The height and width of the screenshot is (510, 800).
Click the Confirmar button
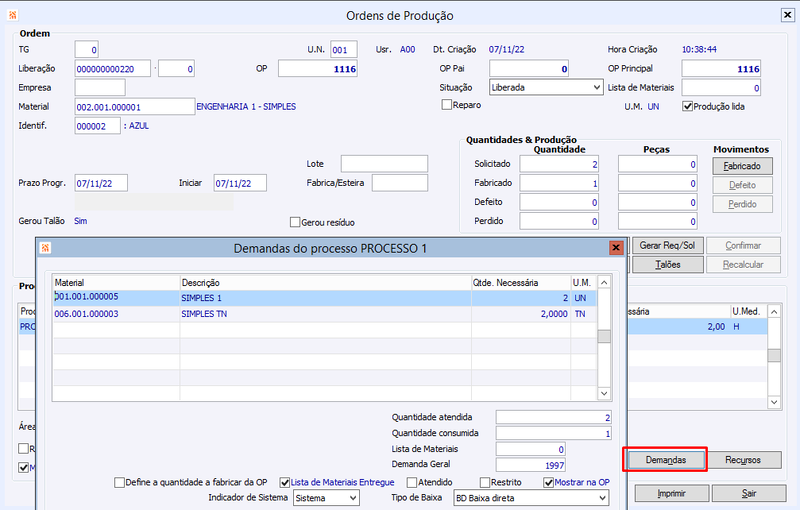(x=743, y=246)
